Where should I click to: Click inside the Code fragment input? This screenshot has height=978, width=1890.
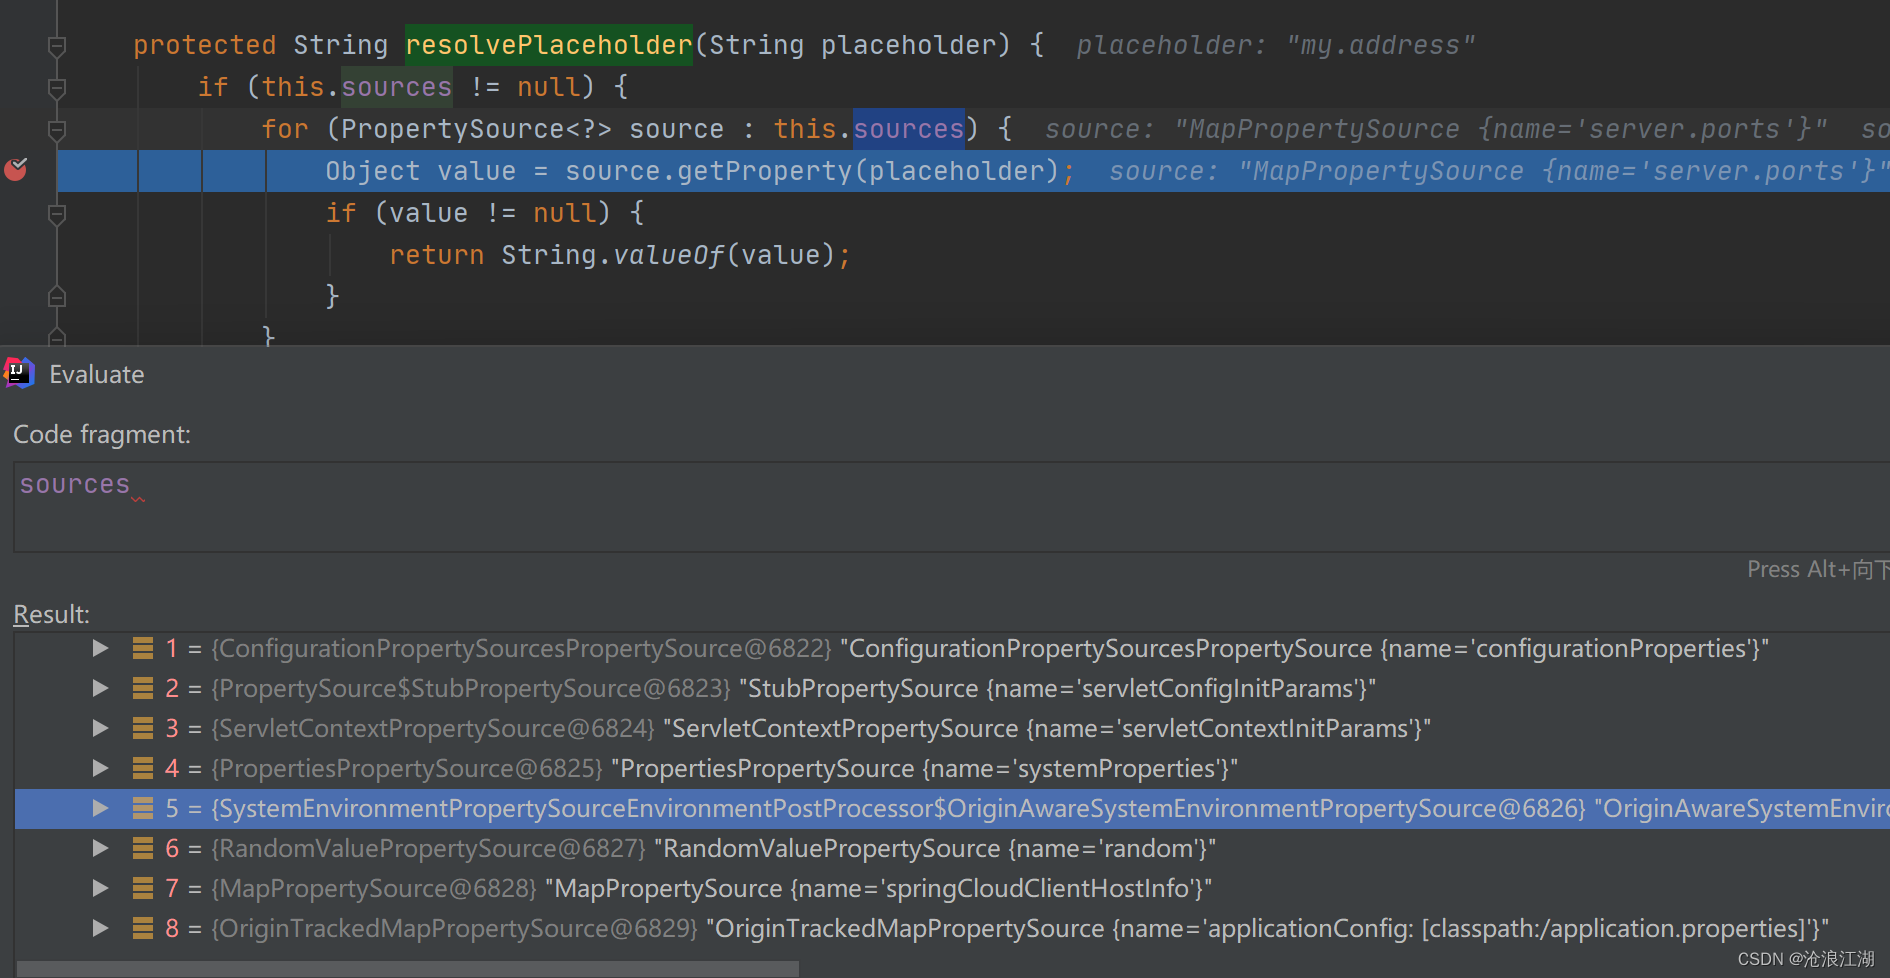pyautogui.click(x=400, y=505)
